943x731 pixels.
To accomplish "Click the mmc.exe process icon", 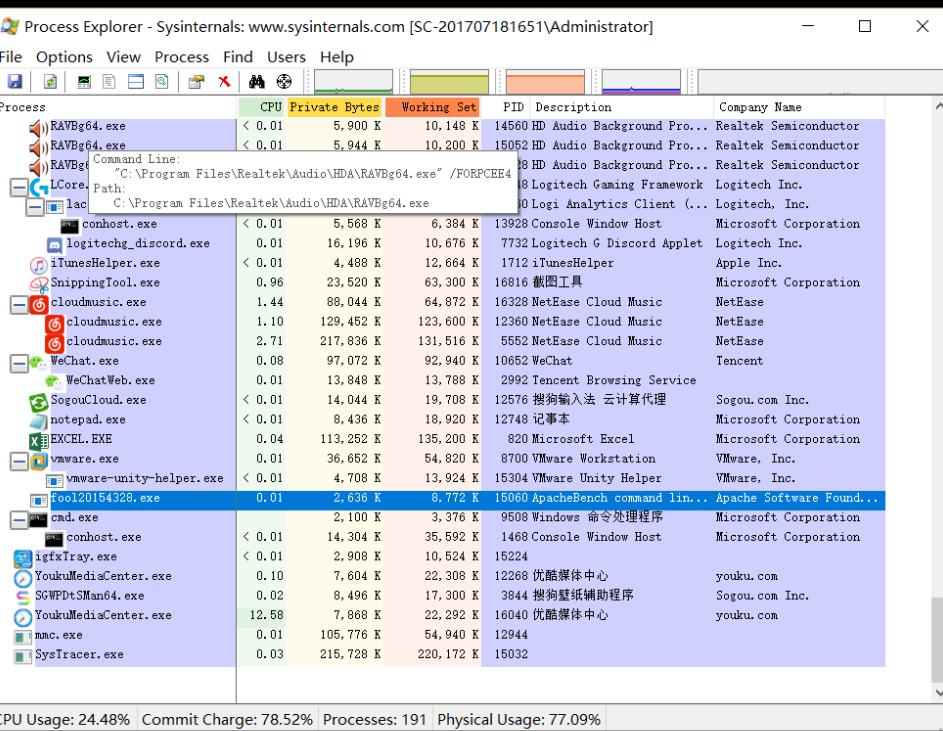I will coord(23,637).
